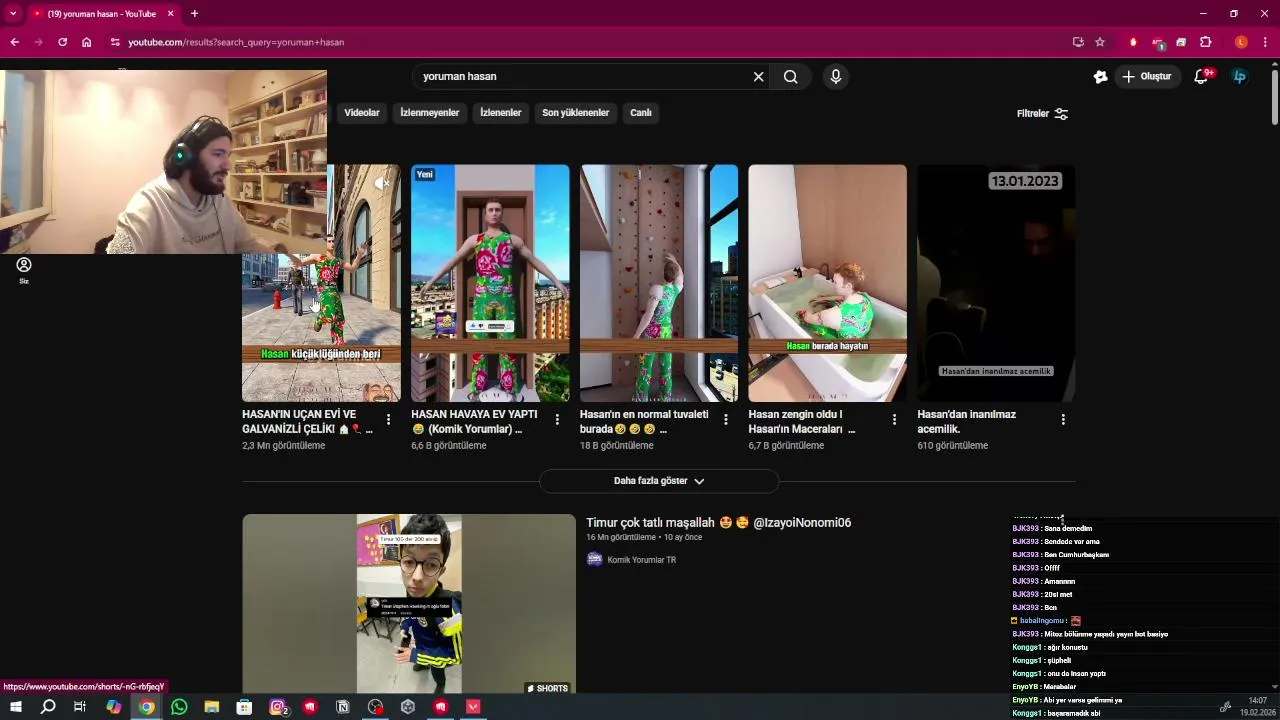Click the install app icon in address bar

[x=1078, y=42]
